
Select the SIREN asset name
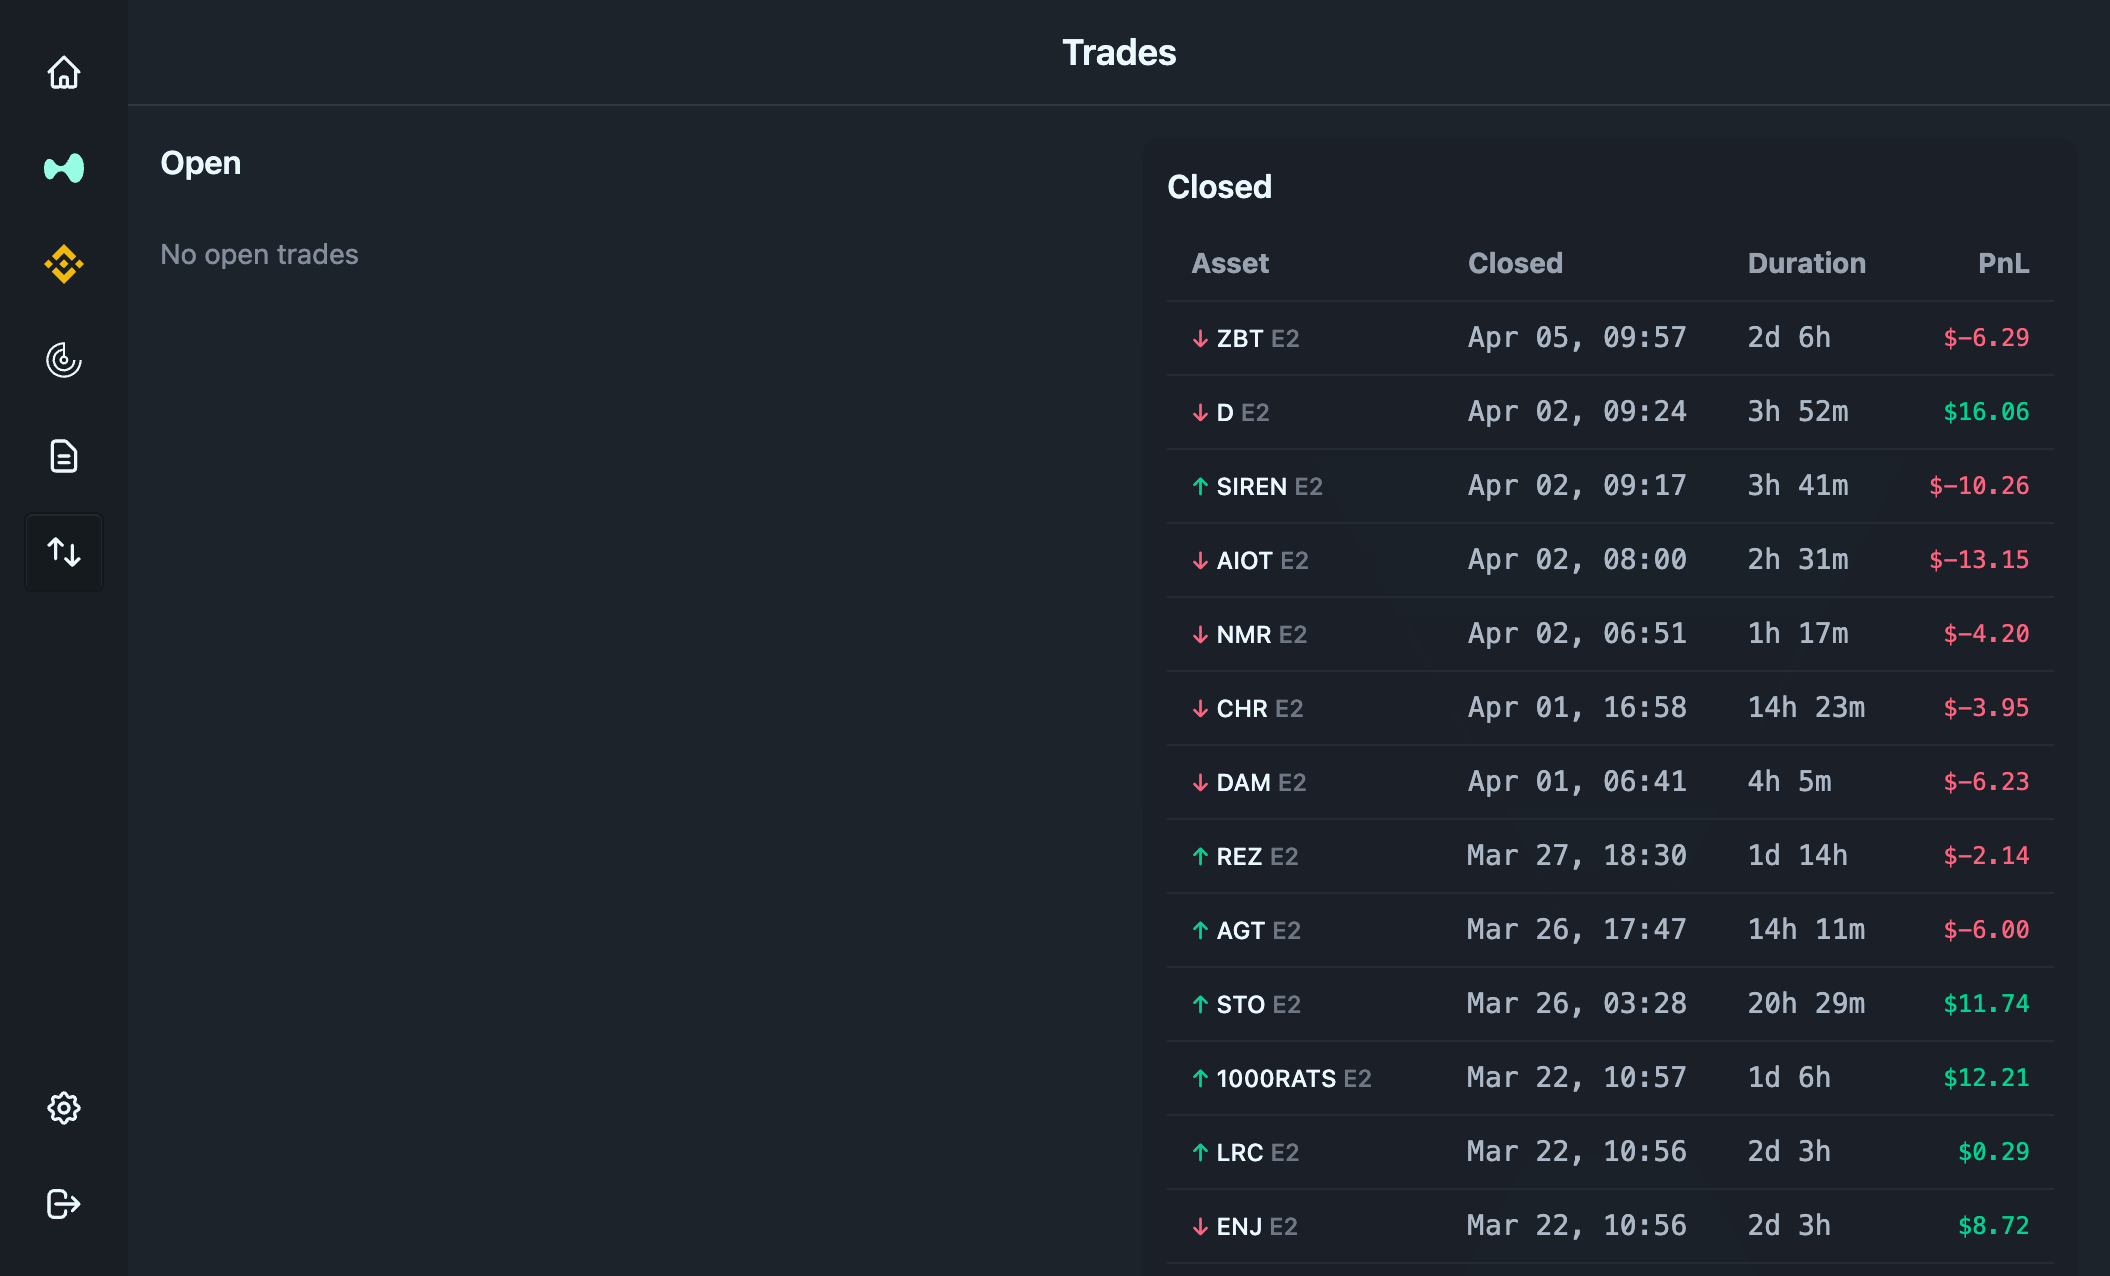pos(1252,487)
